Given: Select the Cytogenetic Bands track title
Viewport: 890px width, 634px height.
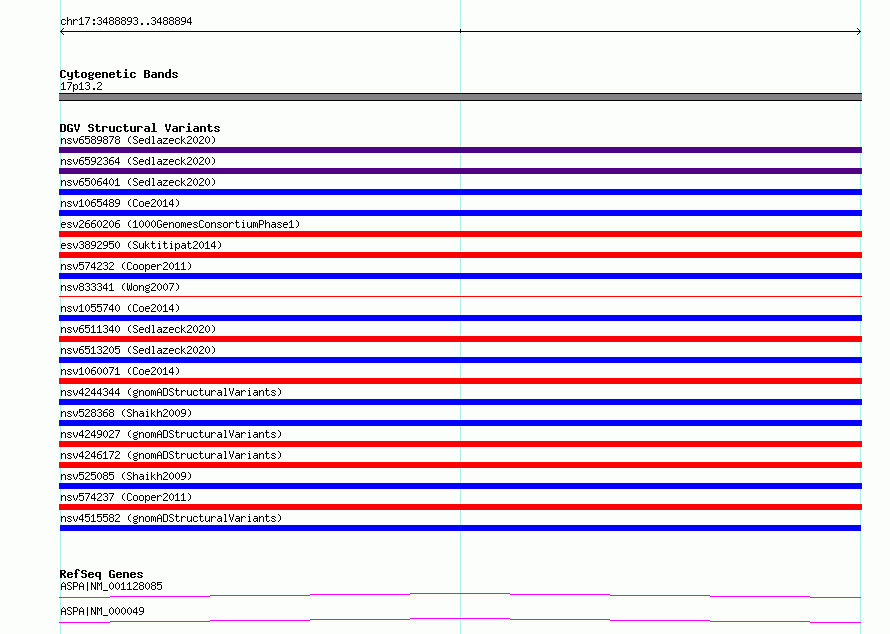Looking at the screenshot, I should coord(119,74).
